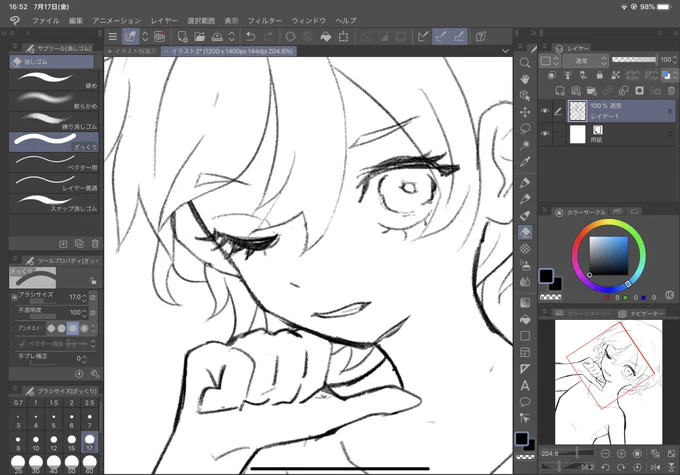680x475 pixels.
Task: Delete layer with trash icon in Layer panel
Action: (671, 91)
